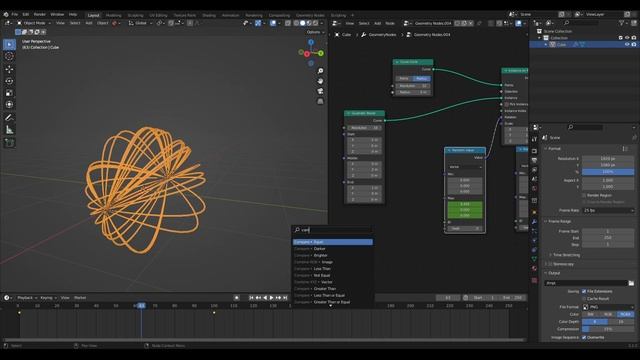The width and height of the screenshot is (640, 360).
Task: Click the viewport zoom magnifier icon
Action: pyautogui.click(x=320, y=71)
